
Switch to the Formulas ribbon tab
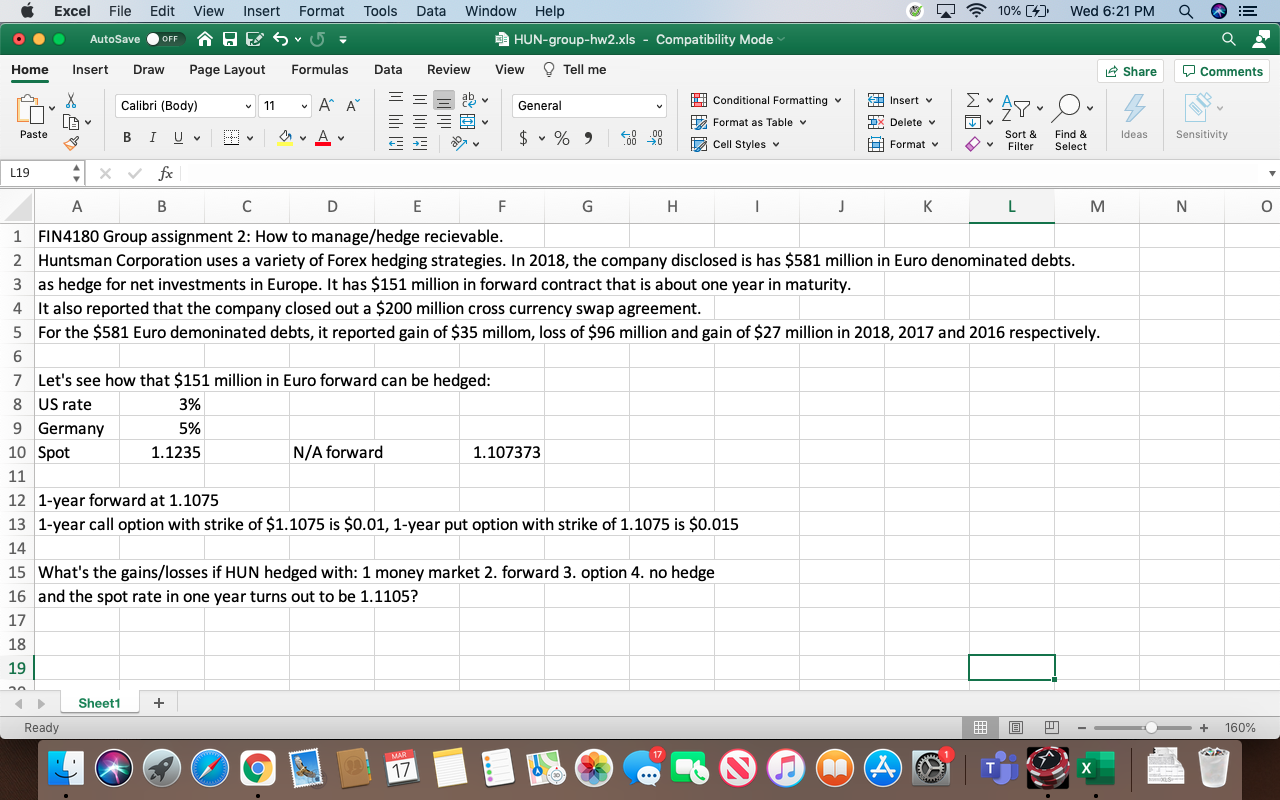(320, 70)
